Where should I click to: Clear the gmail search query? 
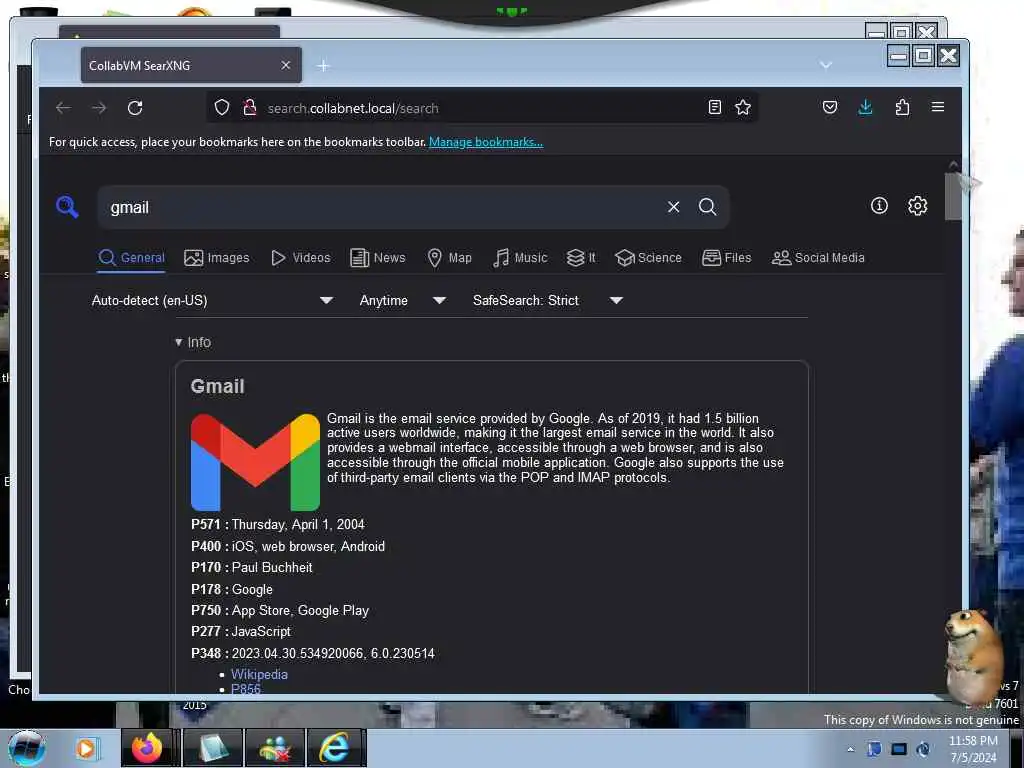click(673, 207)
